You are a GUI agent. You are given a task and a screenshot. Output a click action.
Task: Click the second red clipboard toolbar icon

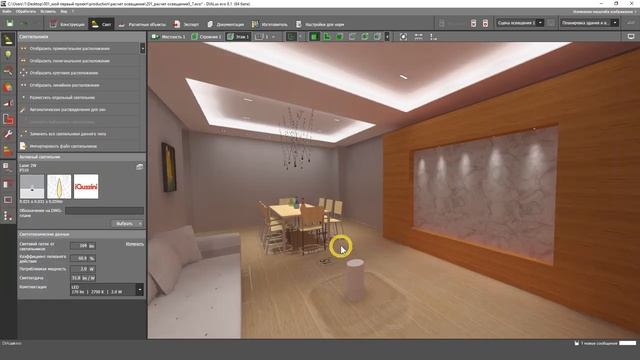(485, 23)
